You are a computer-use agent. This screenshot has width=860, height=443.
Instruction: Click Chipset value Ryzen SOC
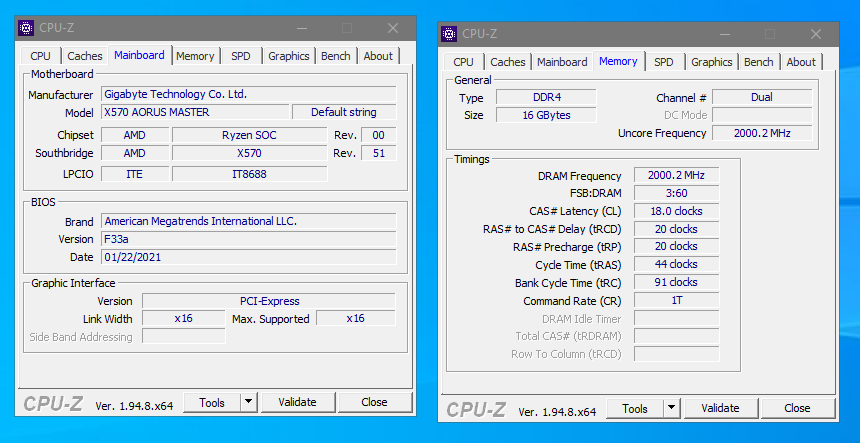pos(250,135)
